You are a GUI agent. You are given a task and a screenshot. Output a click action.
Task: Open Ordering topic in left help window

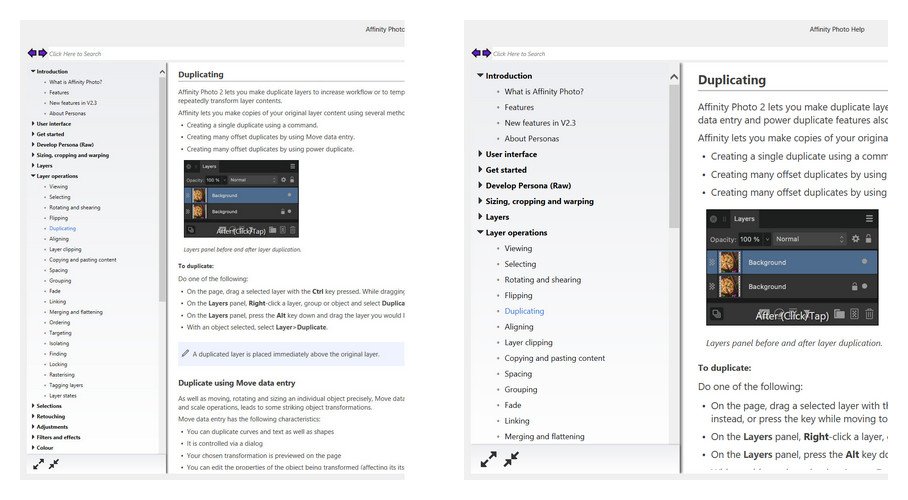pyautogui.click(x=60, y=322)
